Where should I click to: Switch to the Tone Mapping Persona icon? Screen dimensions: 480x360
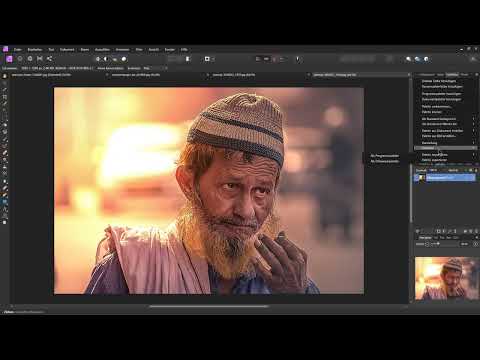pos(40,59)
